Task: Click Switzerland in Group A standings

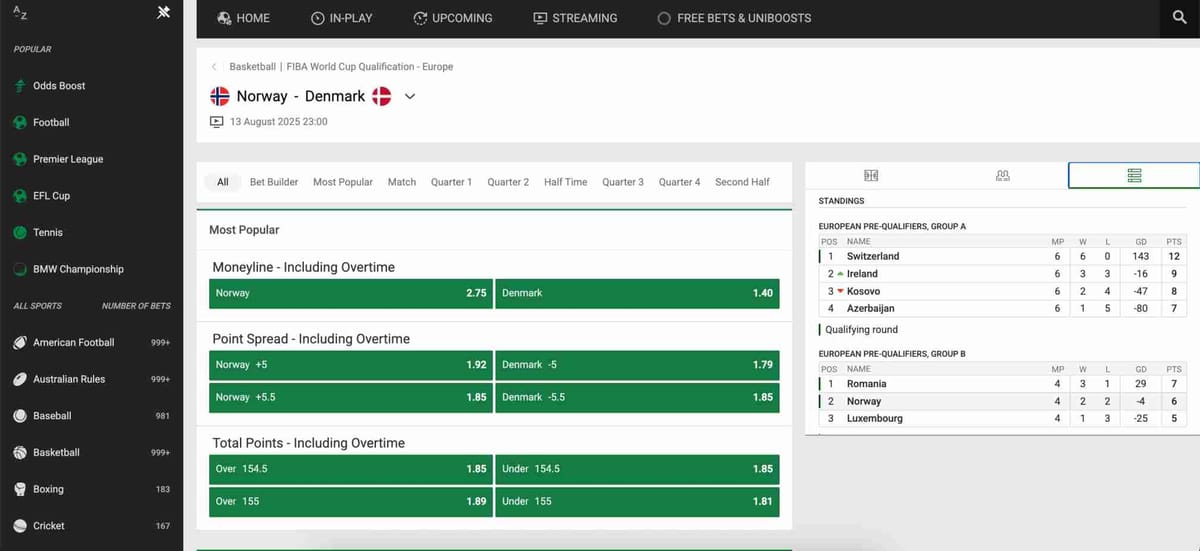Action: 873,256
